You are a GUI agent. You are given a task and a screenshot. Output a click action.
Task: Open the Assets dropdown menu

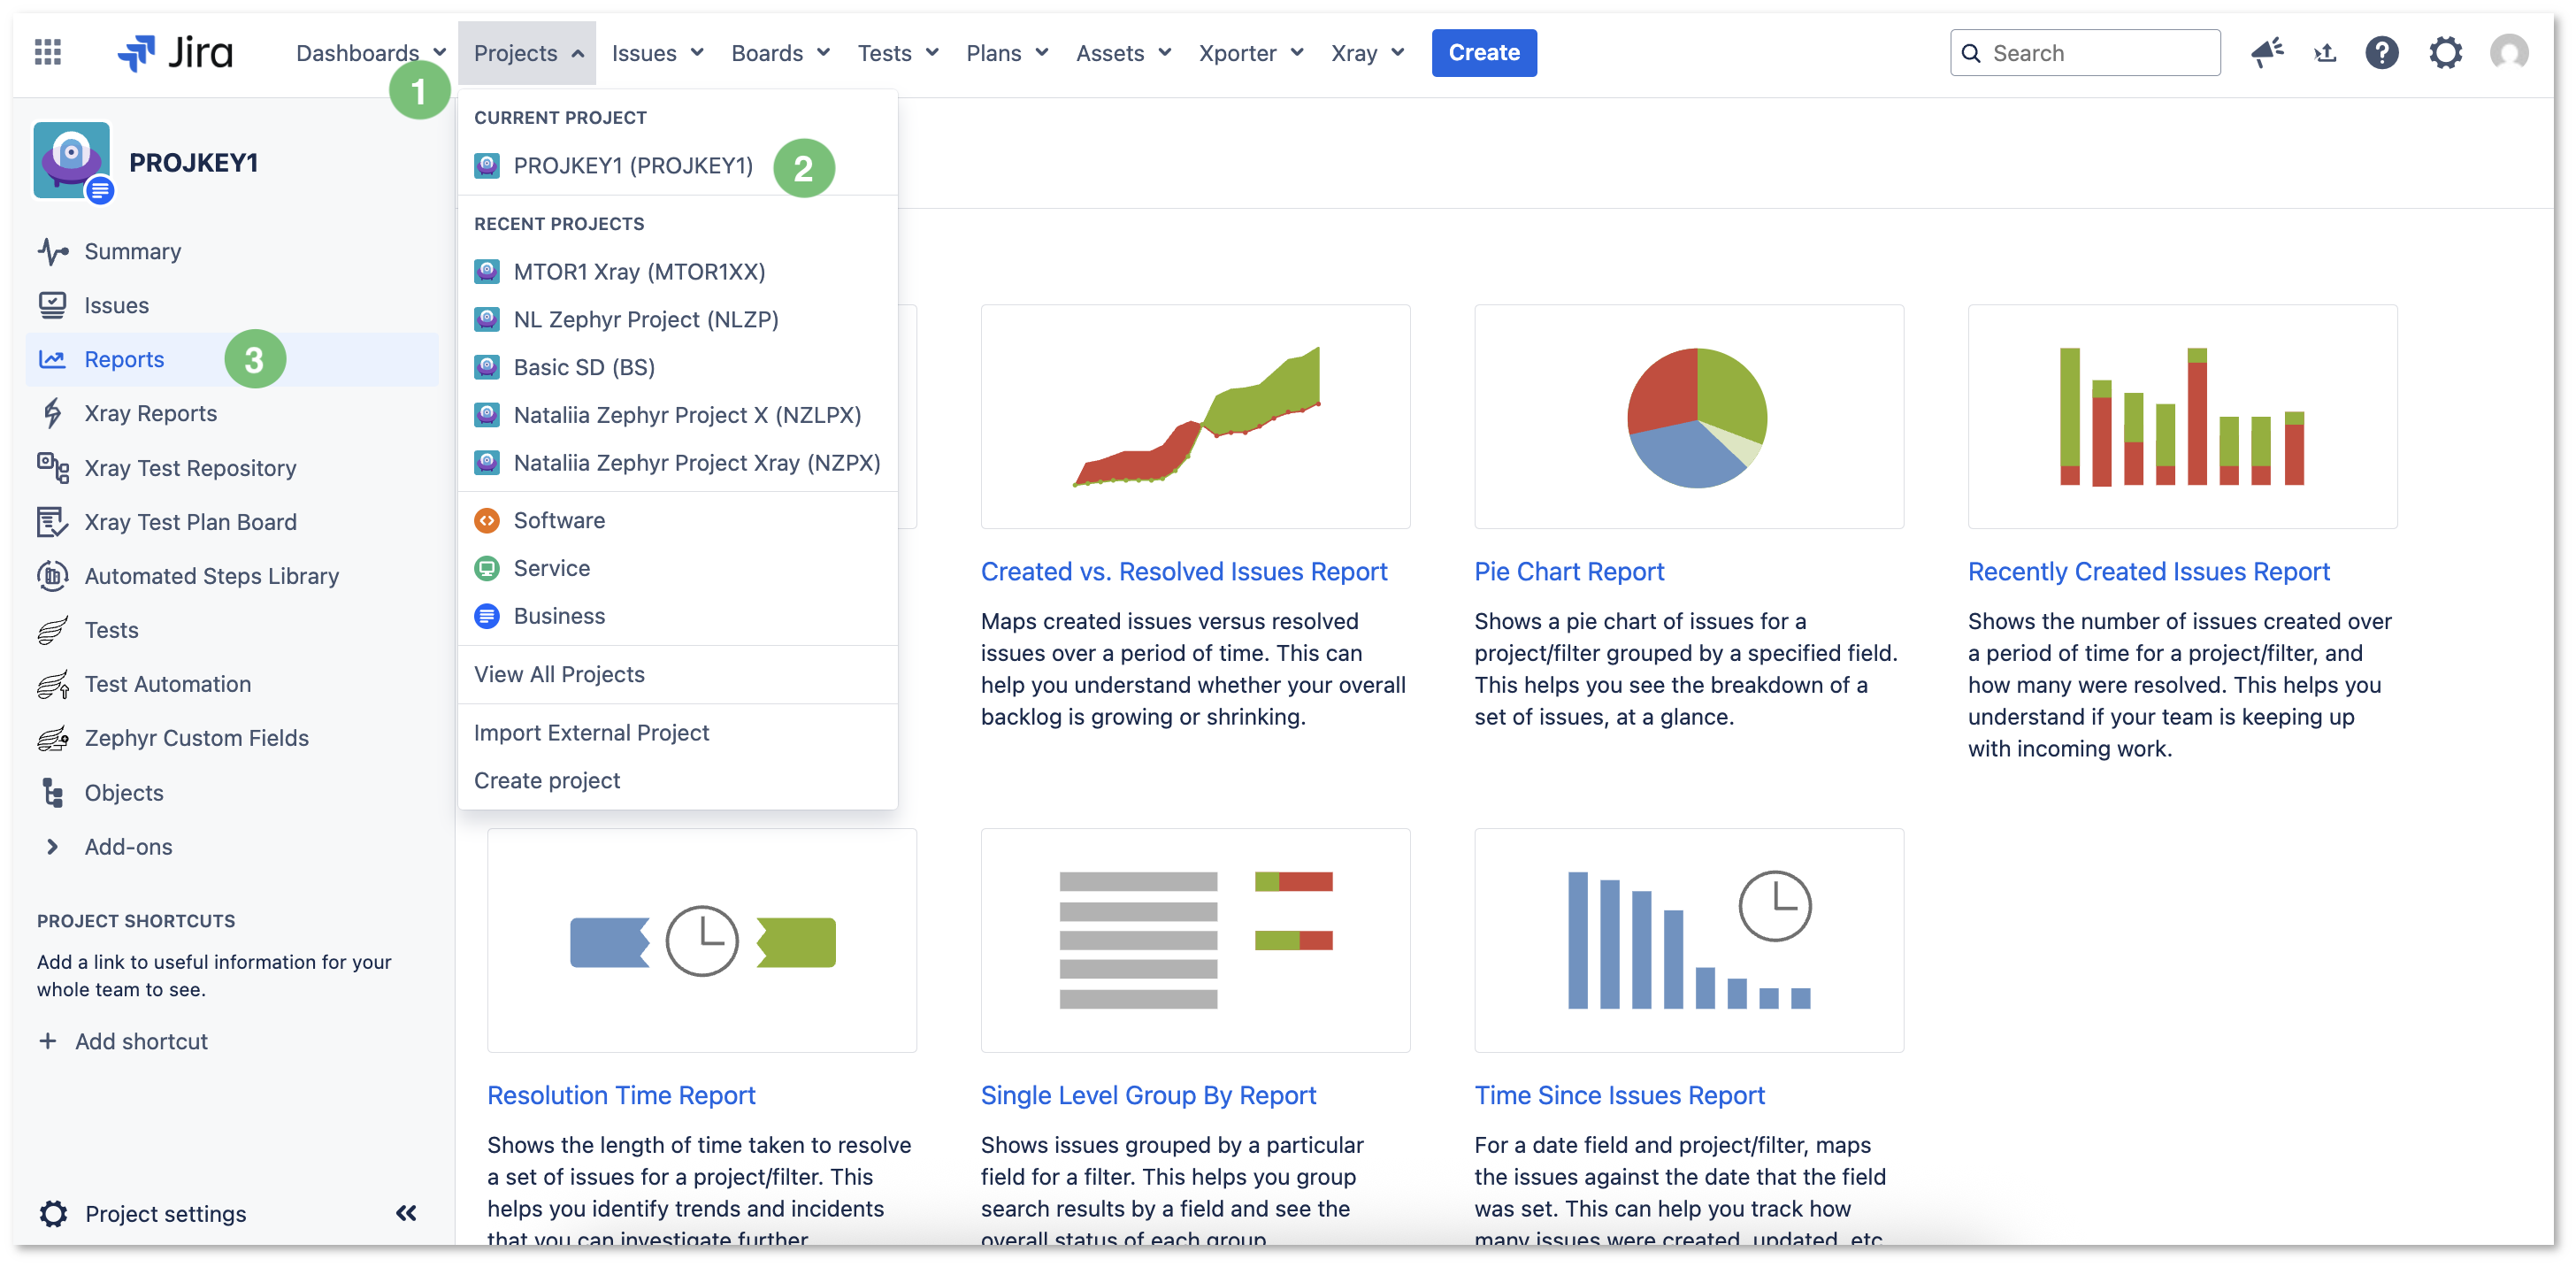pos(1123,53)
